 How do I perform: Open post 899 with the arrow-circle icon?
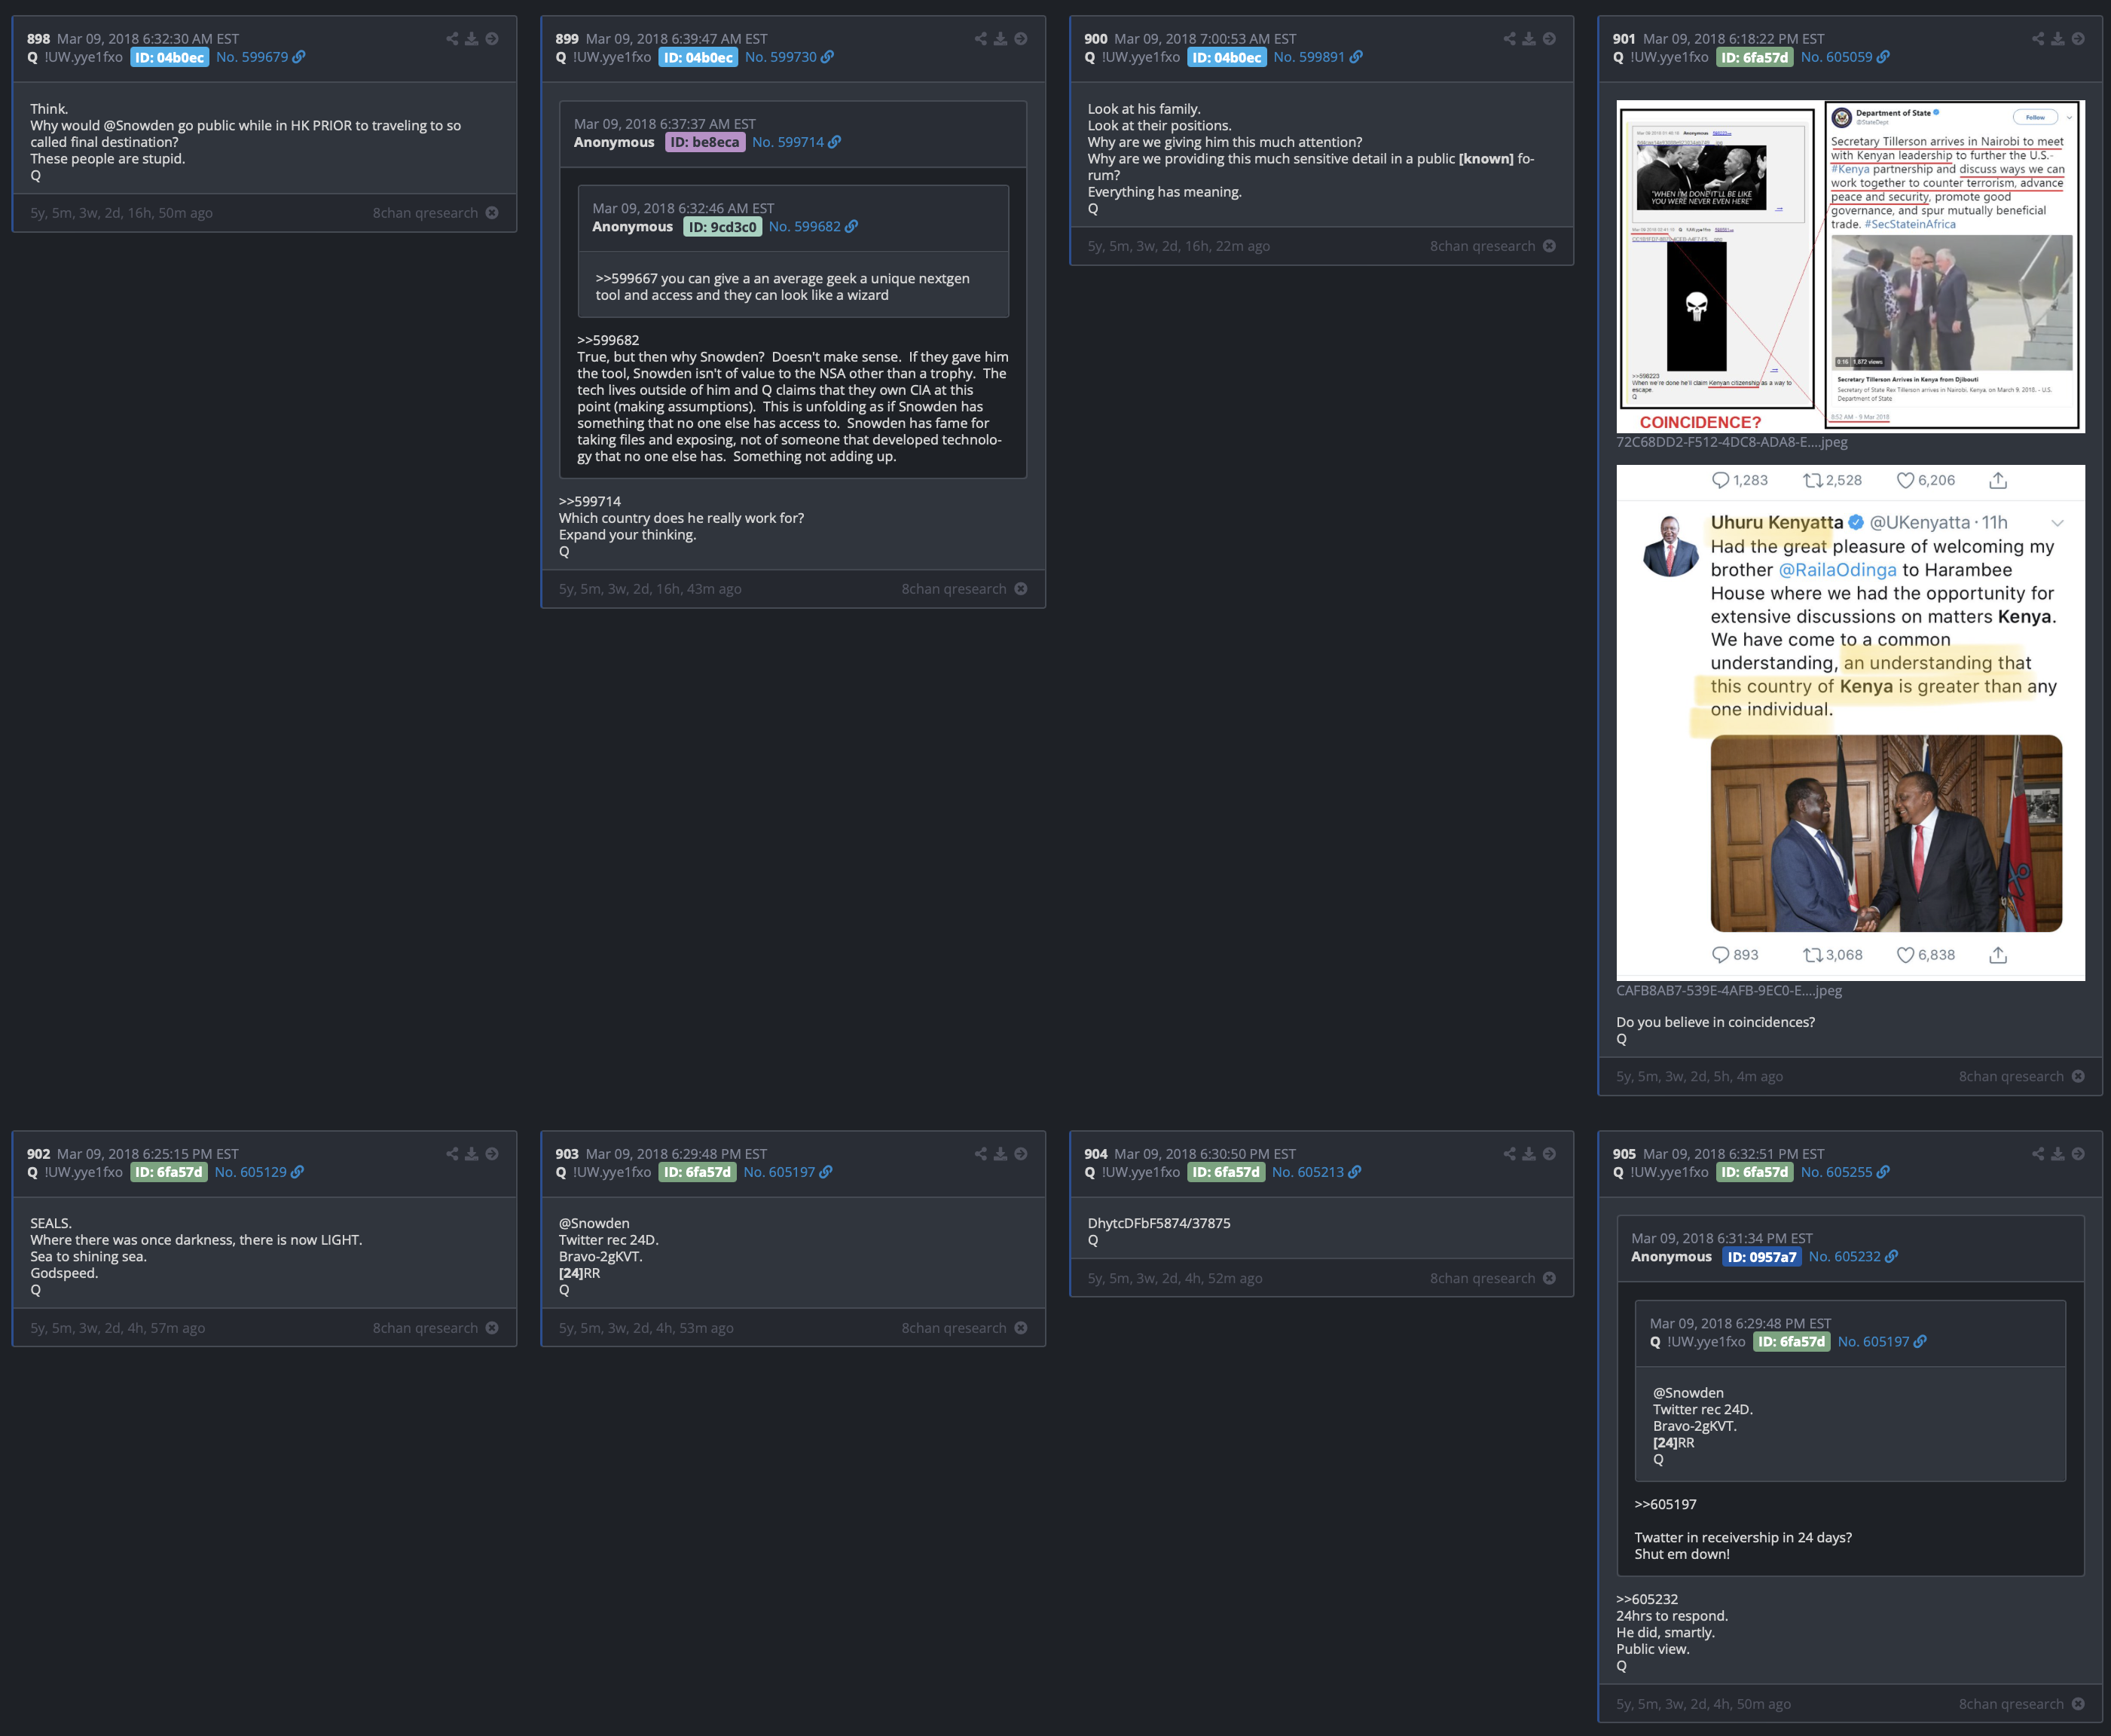click(x=1021, y=39)
